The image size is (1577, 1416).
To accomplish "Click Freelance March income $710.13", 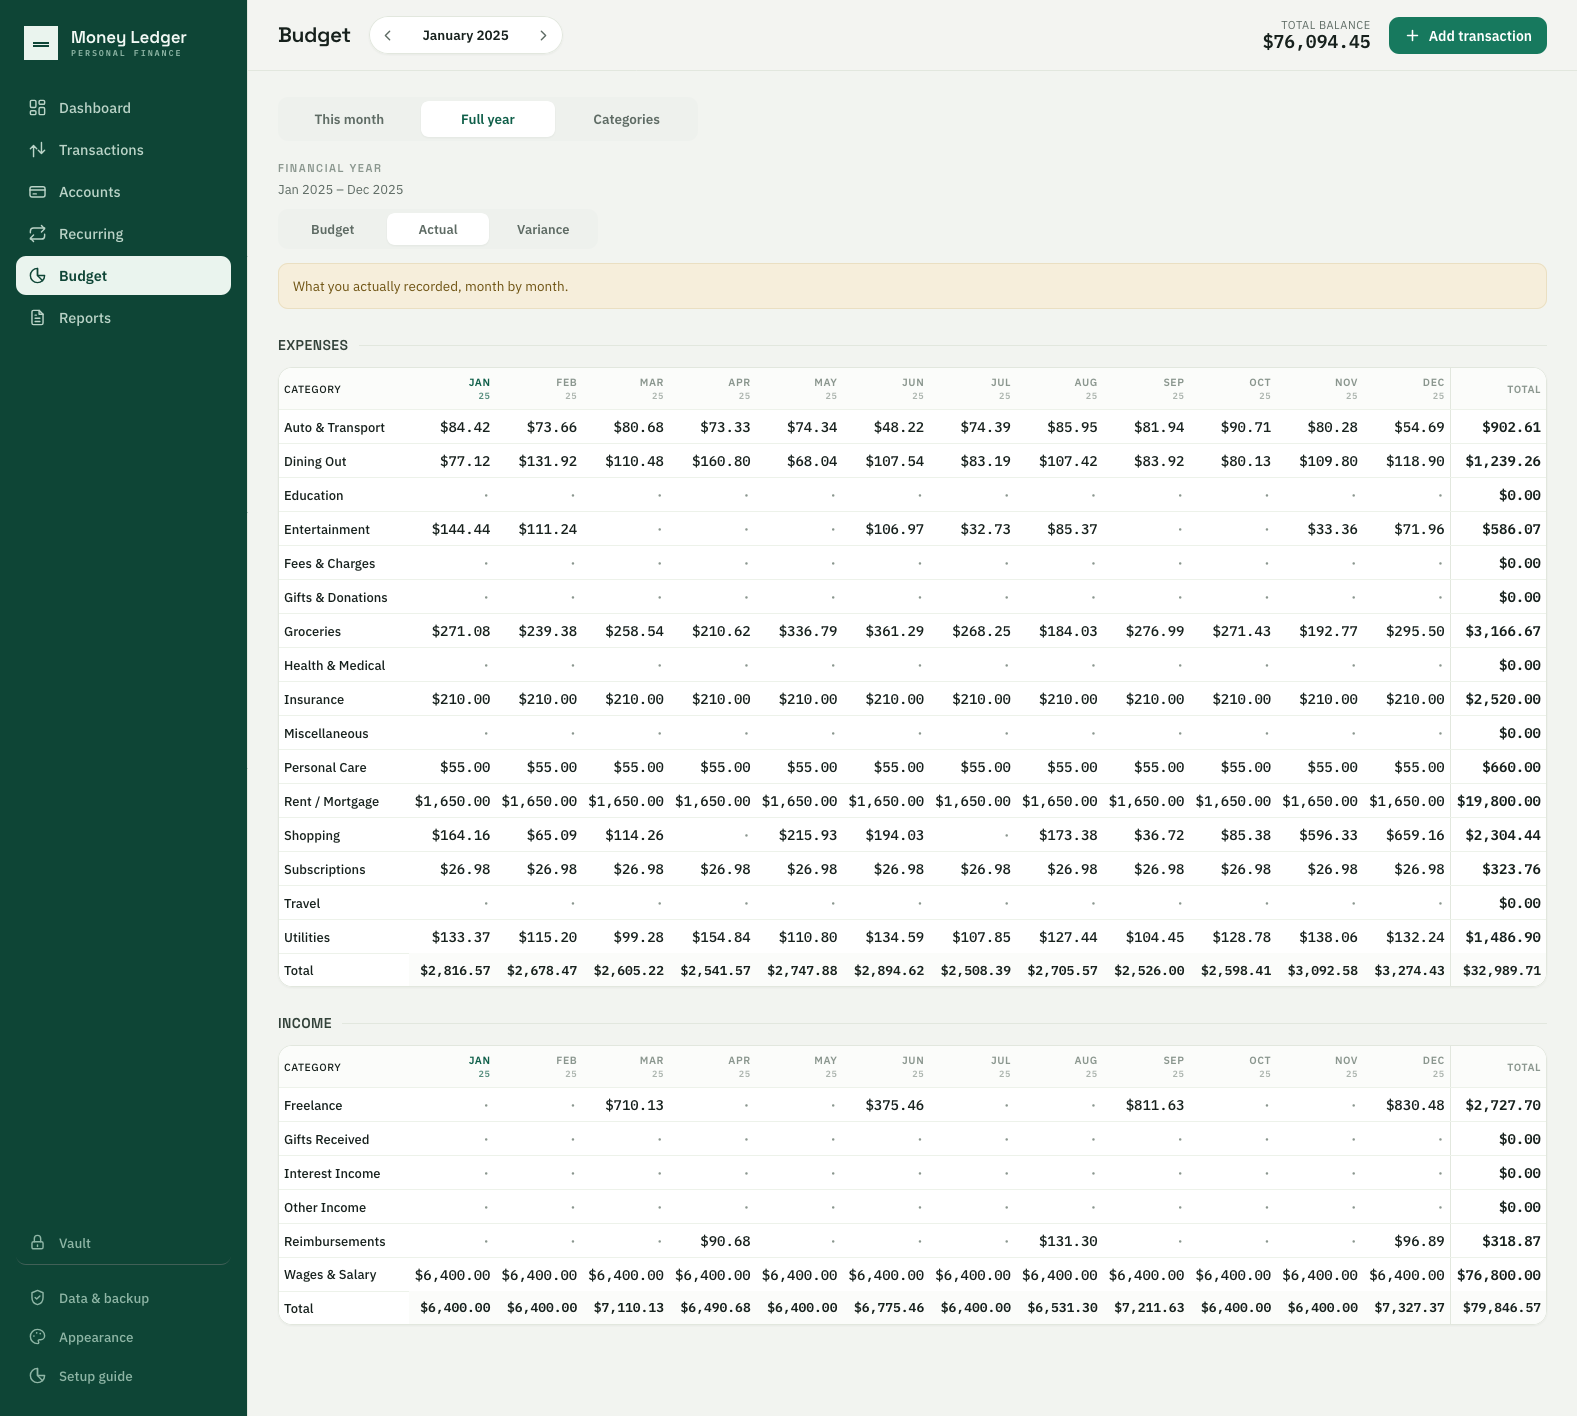I will pyautogui.click(x=634, y=1105).
